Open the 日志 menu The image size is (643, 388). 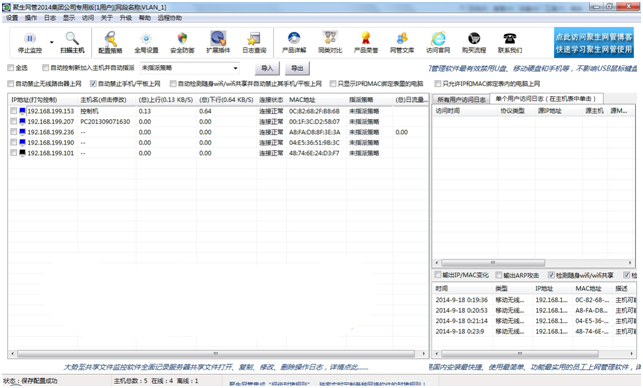click(x=50, y=18)
